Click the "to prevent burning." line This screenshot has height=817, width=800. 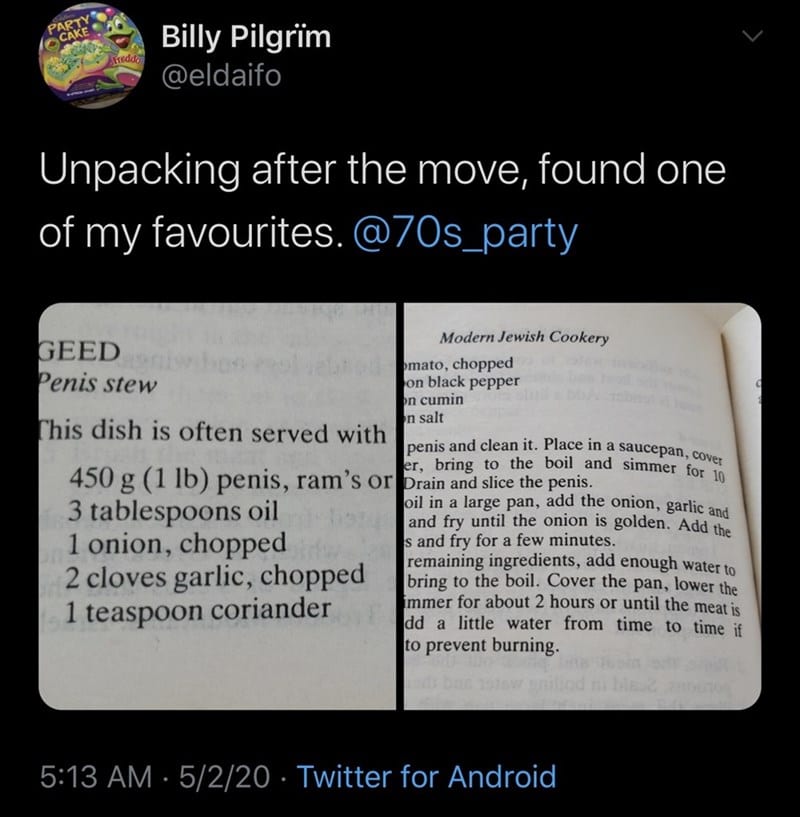[480, 645]
